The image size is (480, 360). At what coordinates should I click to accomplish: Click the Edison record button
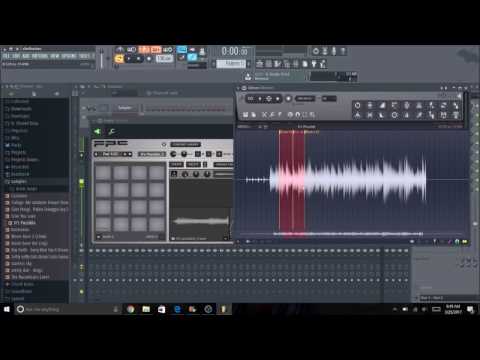289,99
